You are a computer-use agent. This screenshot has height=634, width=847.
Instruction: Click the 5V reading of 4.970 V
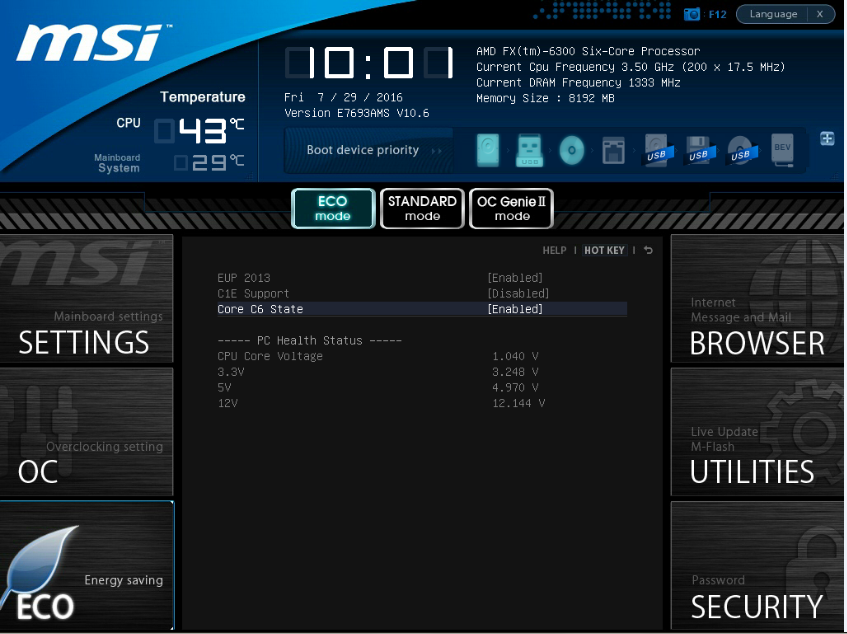515,387
